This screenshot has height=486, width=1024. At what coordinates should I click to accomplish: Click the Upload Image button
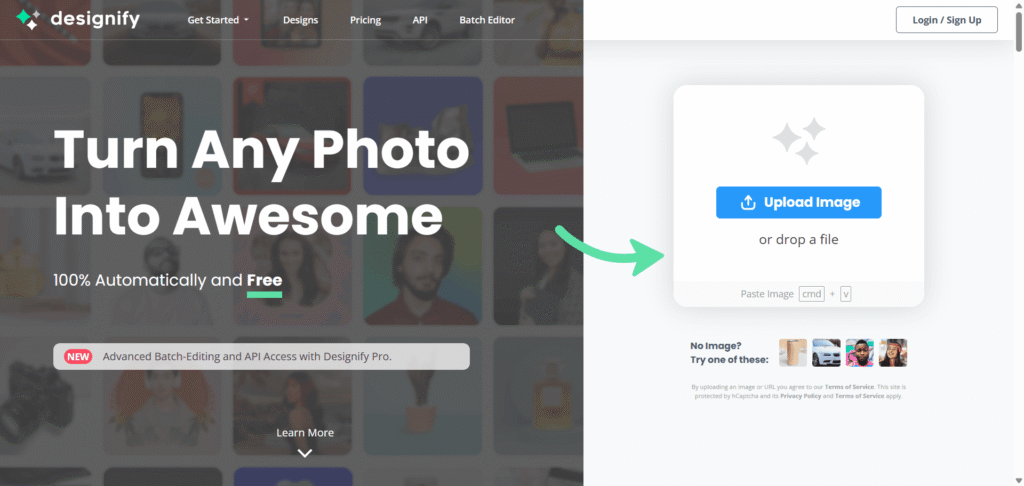(799, 202)
